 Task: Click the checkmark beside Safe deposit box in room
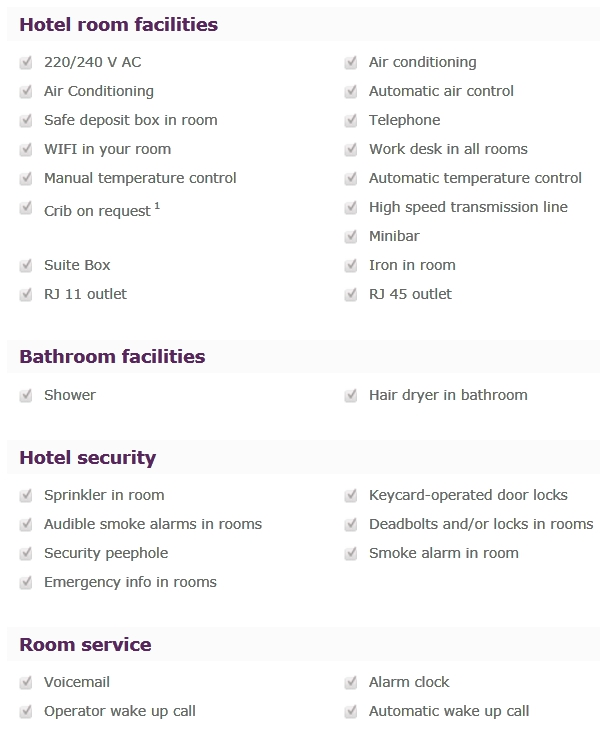(x=26, y=121)
